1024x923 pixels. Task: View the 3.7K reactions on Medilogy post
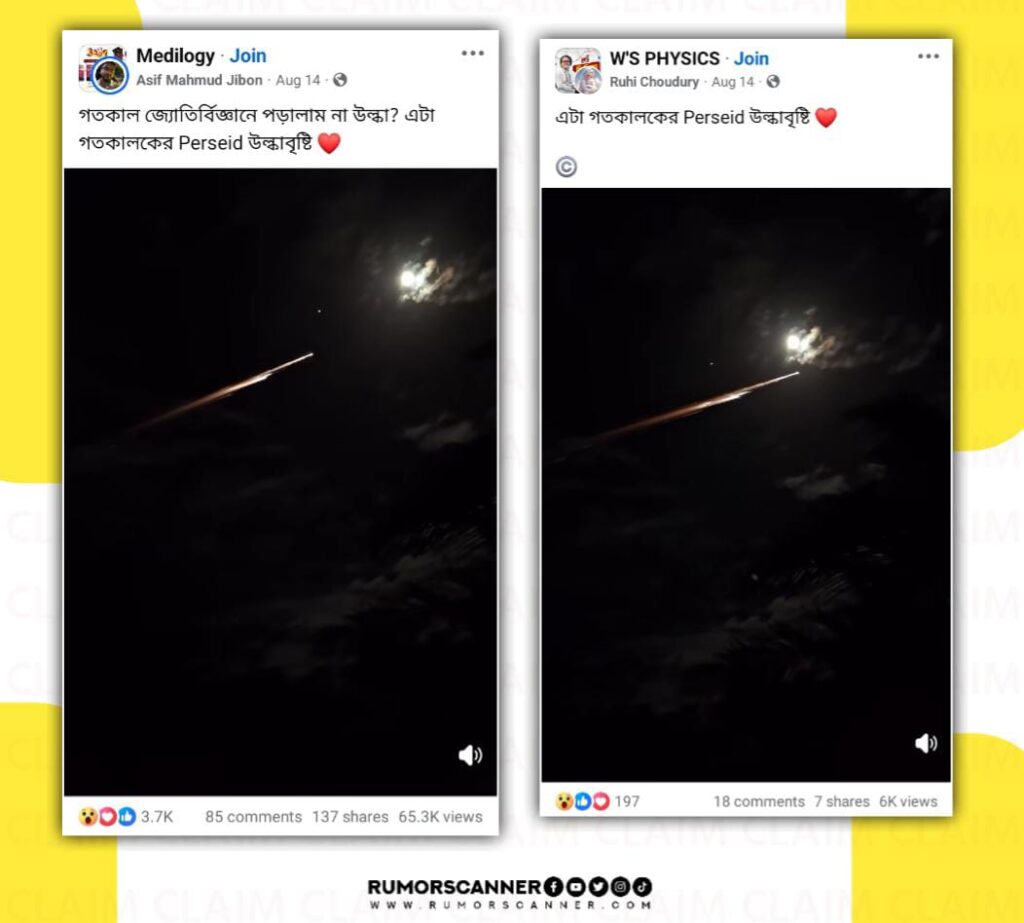[x=125, y=817]
